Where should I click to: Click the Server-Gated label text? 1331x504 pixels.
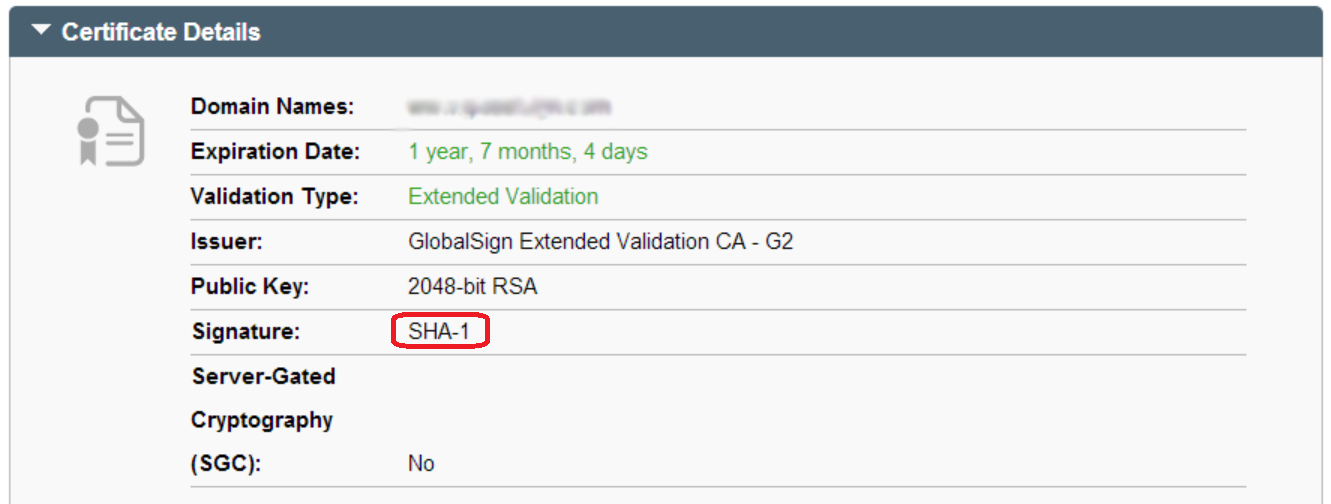pyautogui.click(x=263, y=376)
